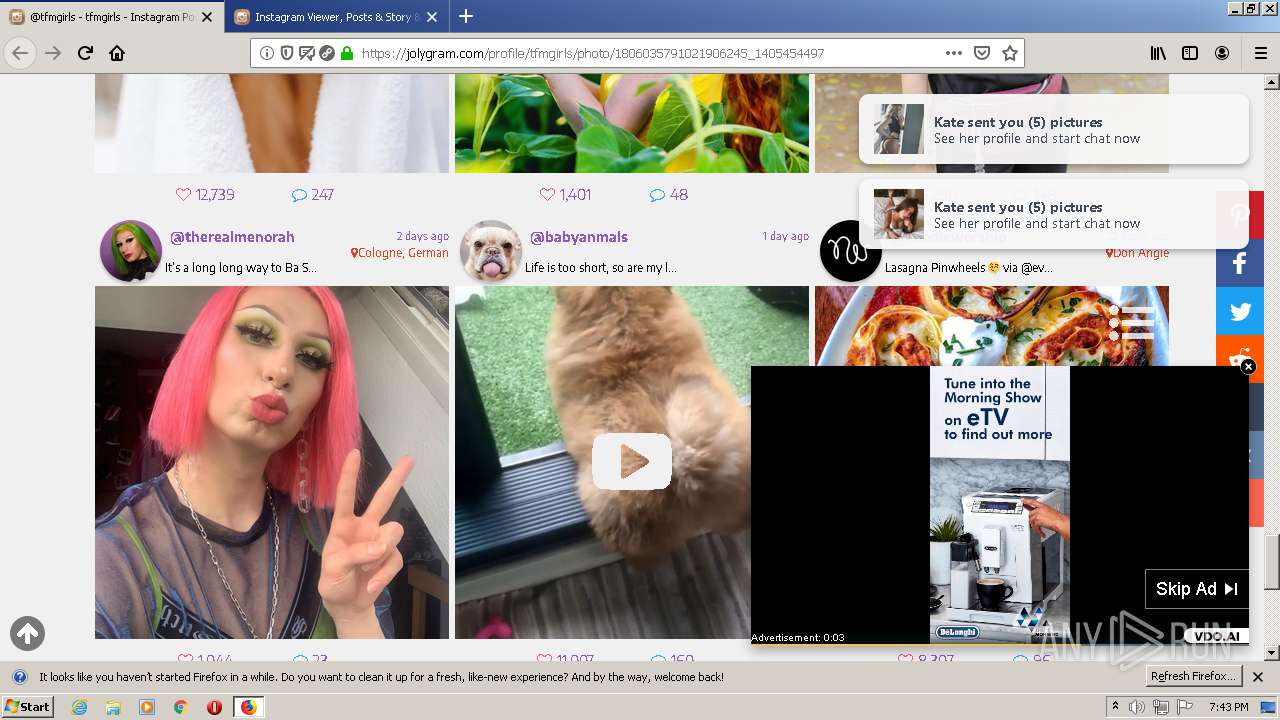Open first Kate sent you pictures notification
Viewport: 1280px width, 720px height.
1054,129
